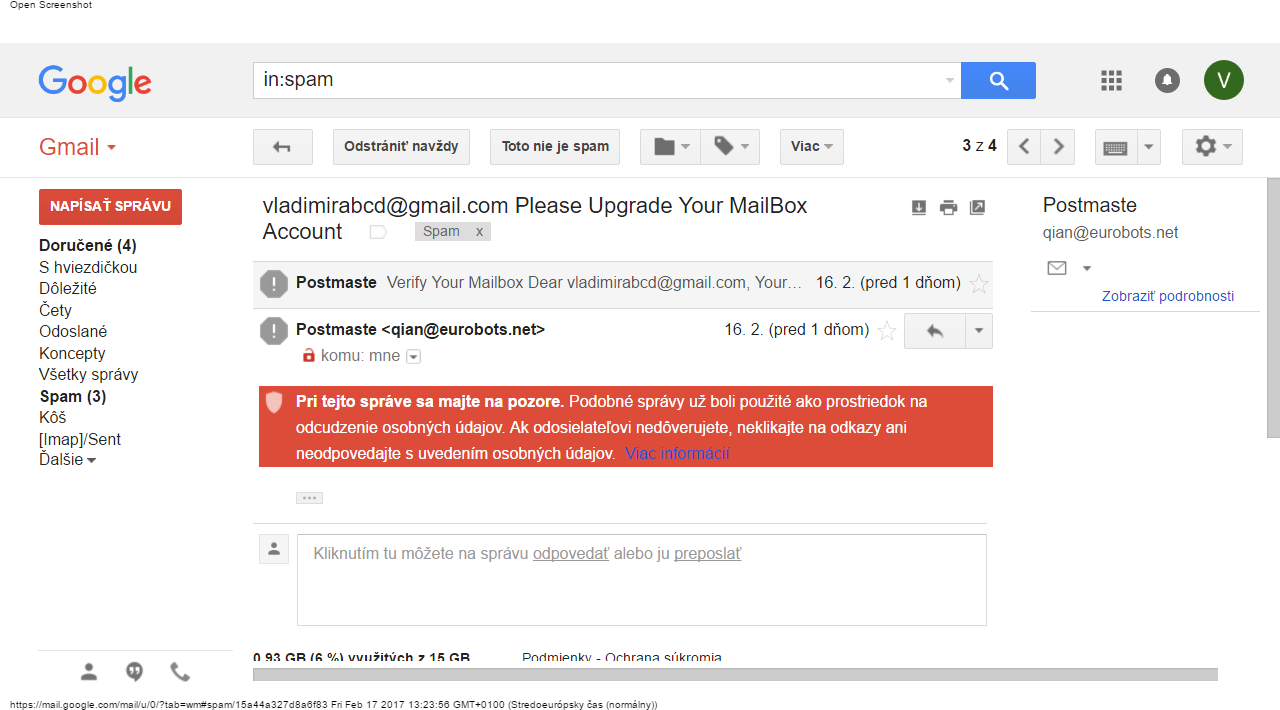Image resolution: width=1280 pixels, height=710 pixels.
Task: Toggle star on the qian@eurobots.net message
Action: 886,331
